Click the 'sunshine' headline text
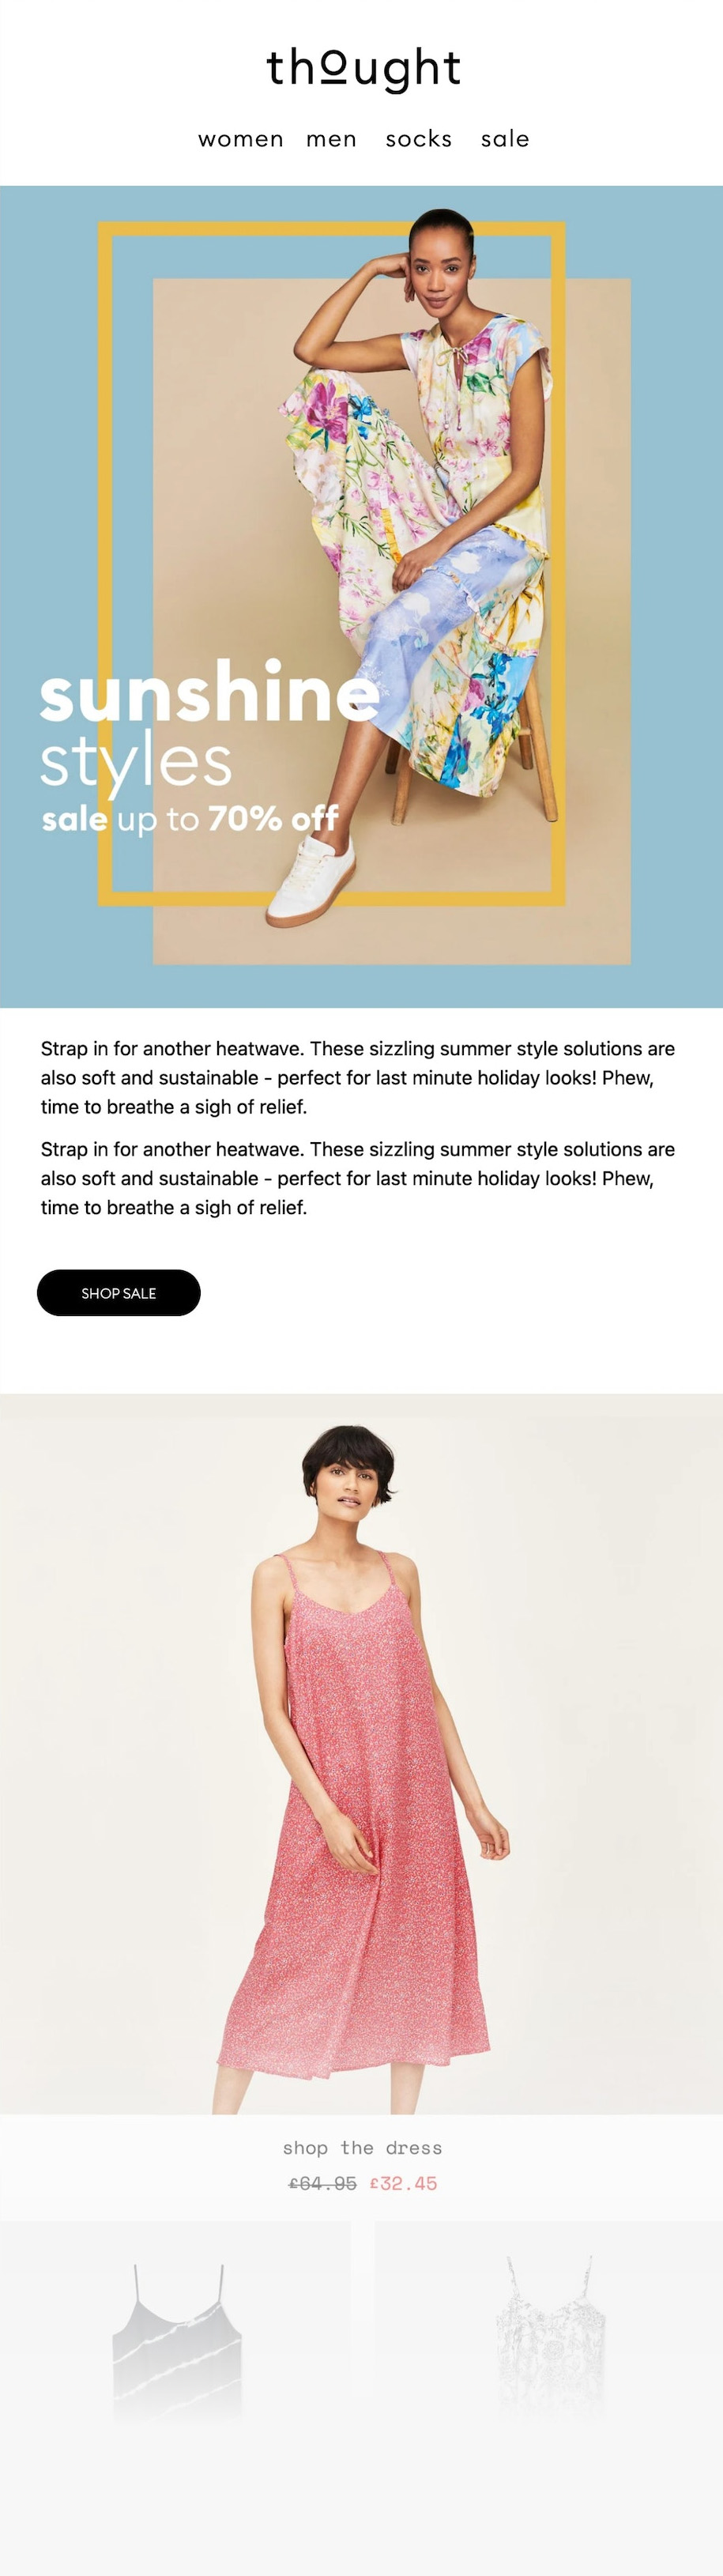Image resolution: width=723 pixels, height=2576 pixels. click(210, 692)
